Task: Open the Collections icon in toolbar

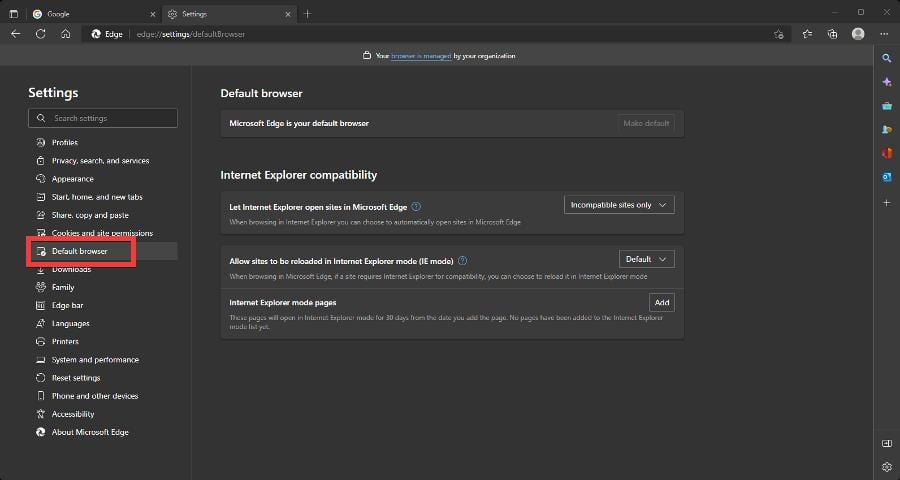Action: (832, 34)
